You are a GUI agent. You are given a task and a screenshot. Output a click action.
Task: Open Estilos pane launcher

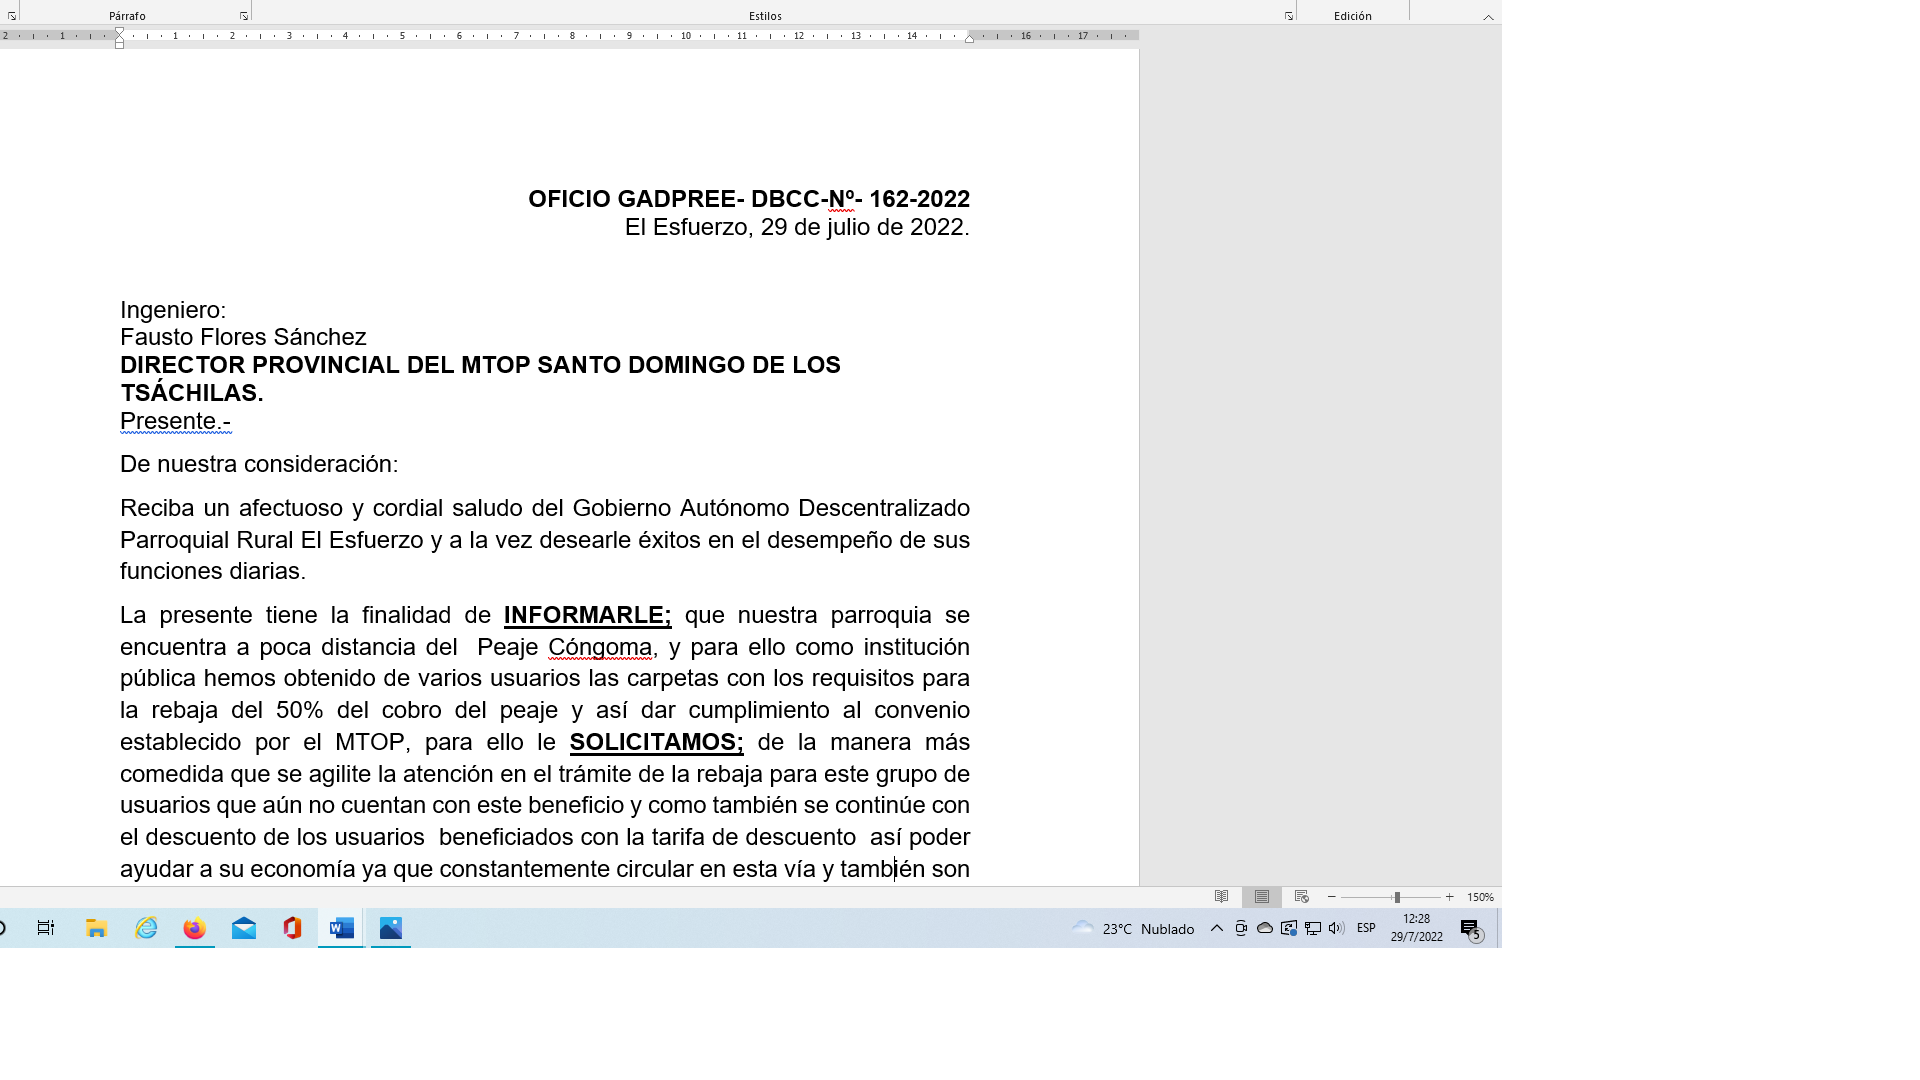[x=1288, y=16]
